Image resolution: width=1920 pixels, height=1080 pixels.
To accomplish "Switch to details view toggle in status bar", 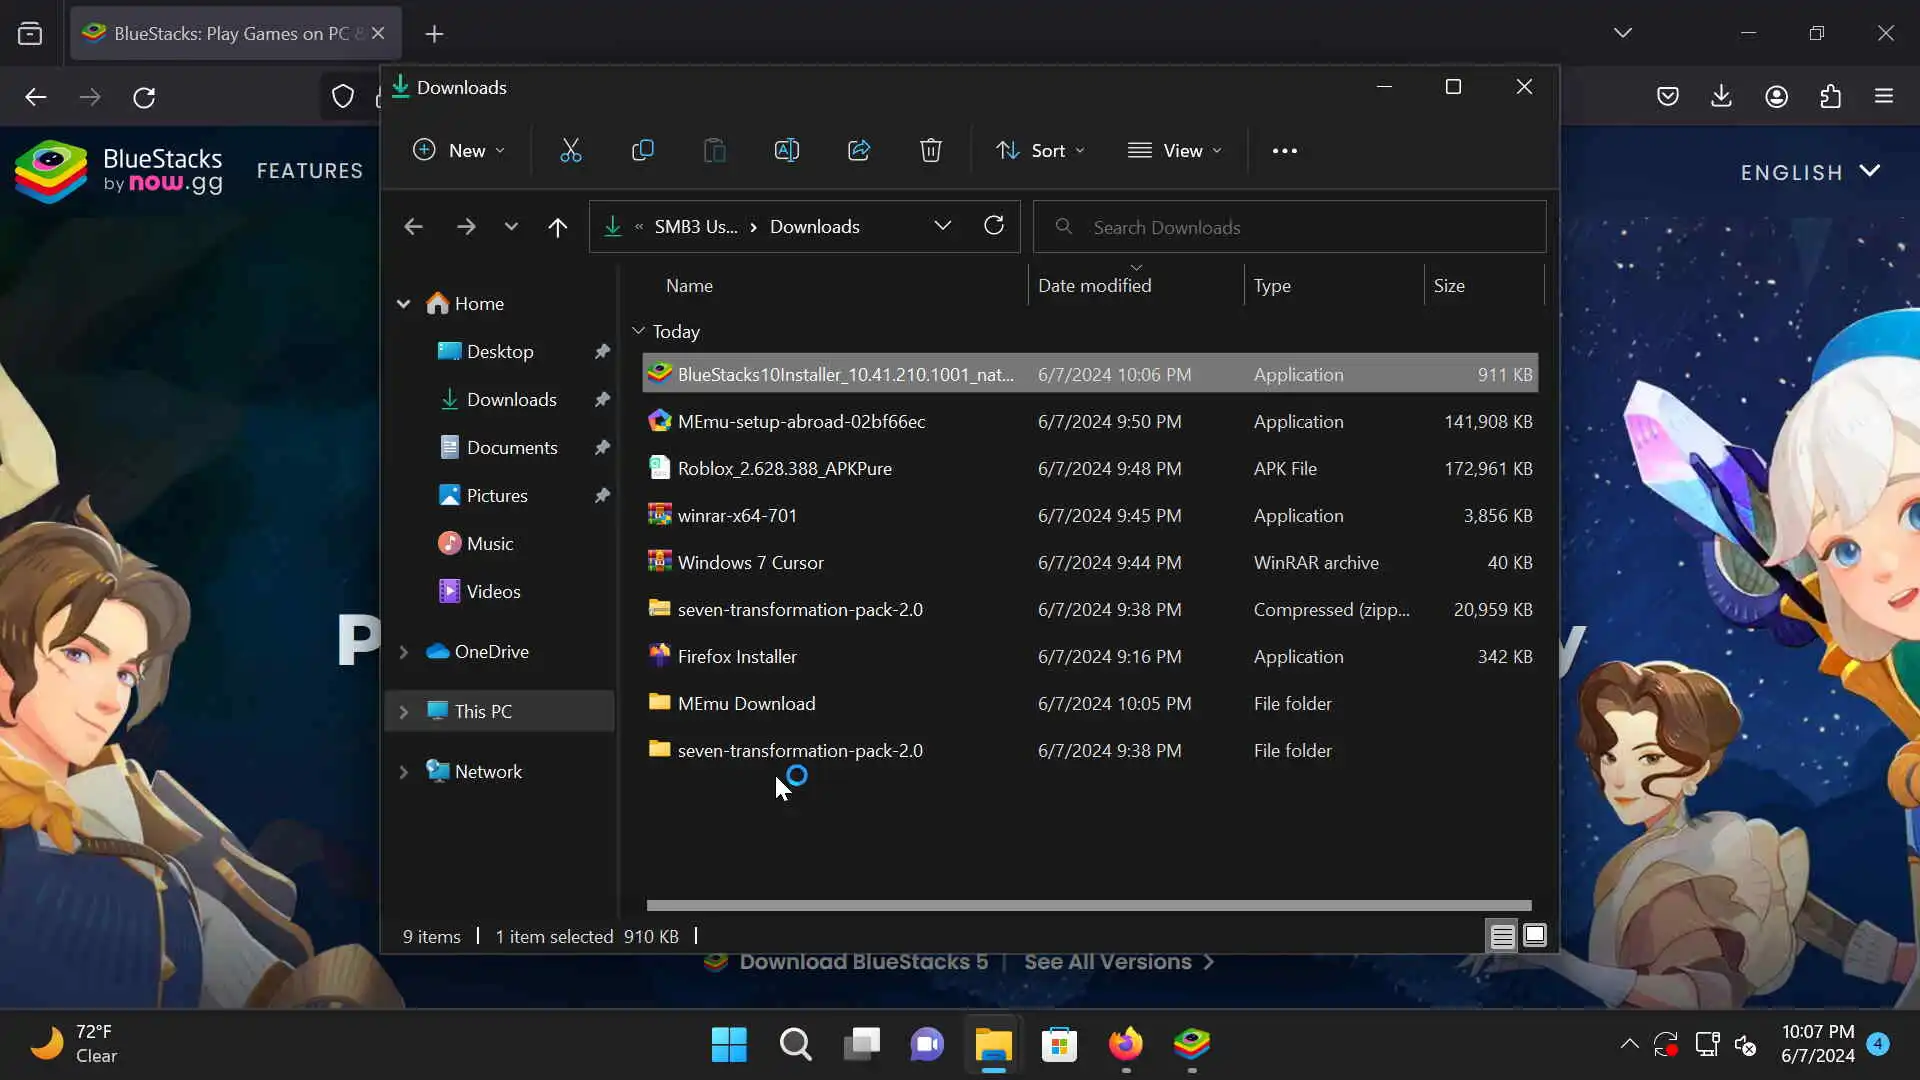I will [1501, 936].
